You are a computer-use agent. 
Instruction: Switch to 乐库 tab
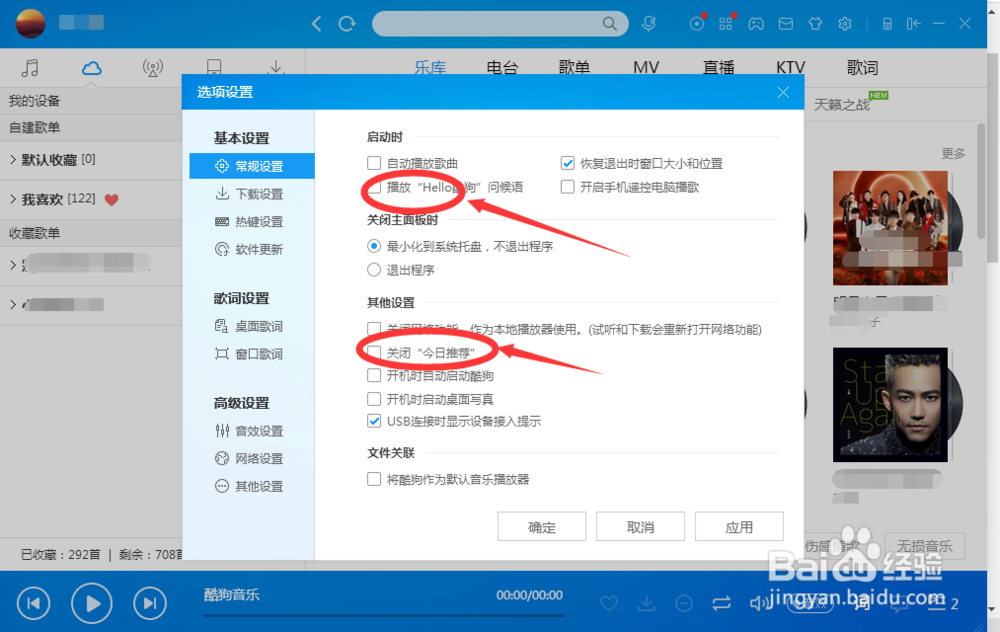(x=430, y=68)
